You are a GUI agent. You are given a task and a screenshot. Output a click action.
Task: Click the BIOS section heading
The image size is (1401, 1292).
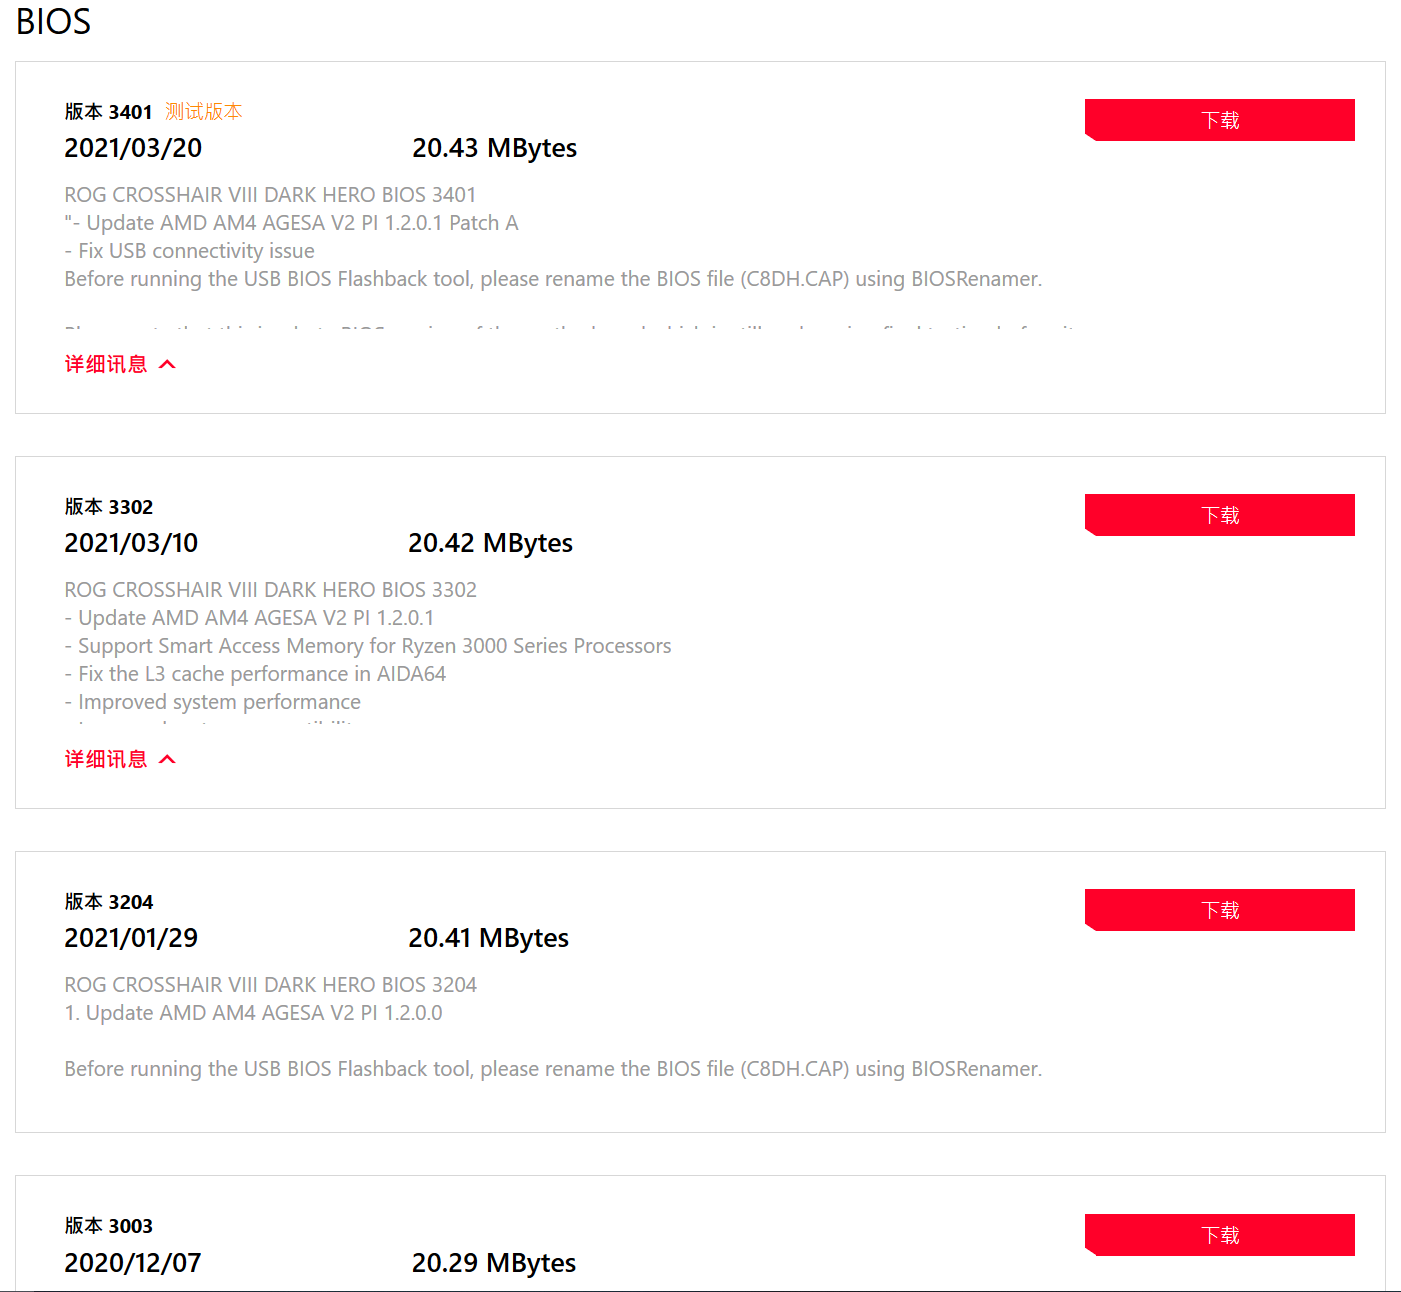coord(53,21)
